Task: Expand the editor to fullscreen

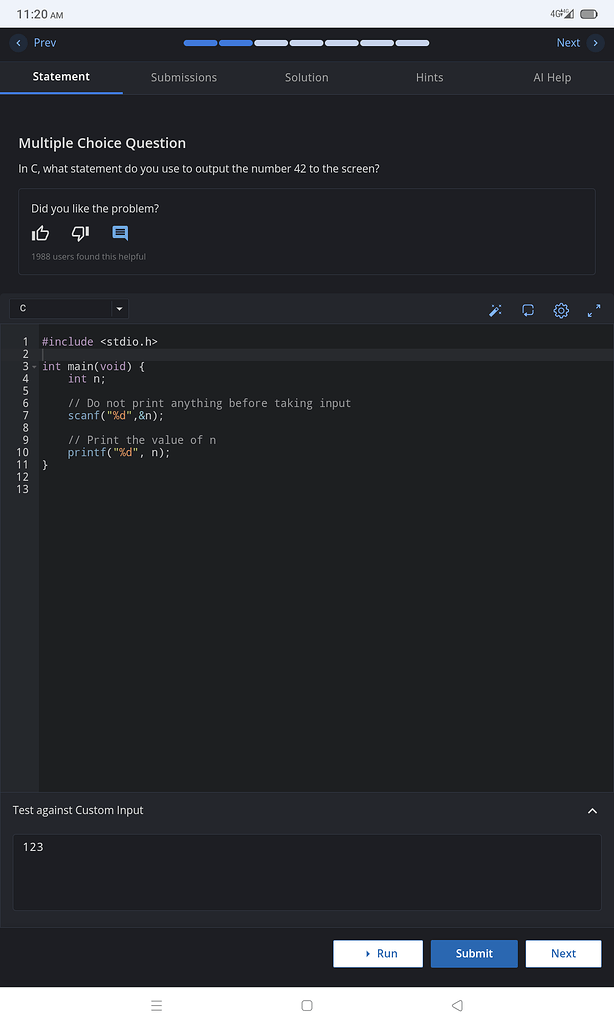Action: 592,310
